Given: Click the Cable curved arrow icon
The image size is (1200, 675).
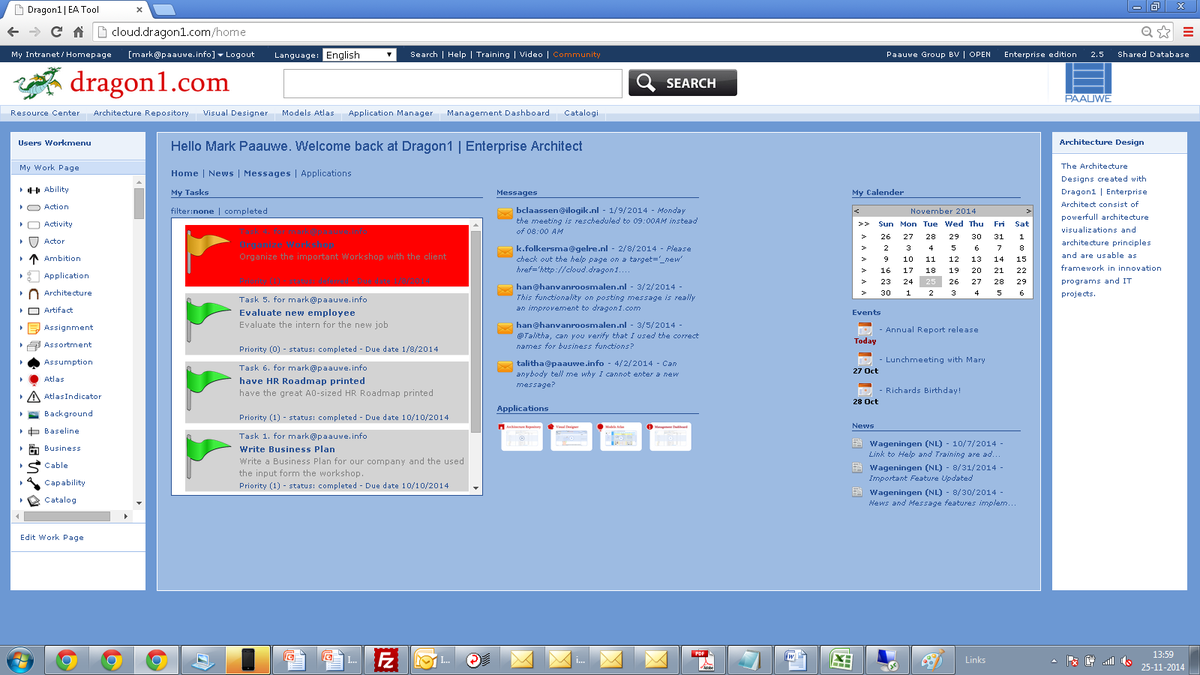Looking at the screenshot, I should click(x=33, y=466).
